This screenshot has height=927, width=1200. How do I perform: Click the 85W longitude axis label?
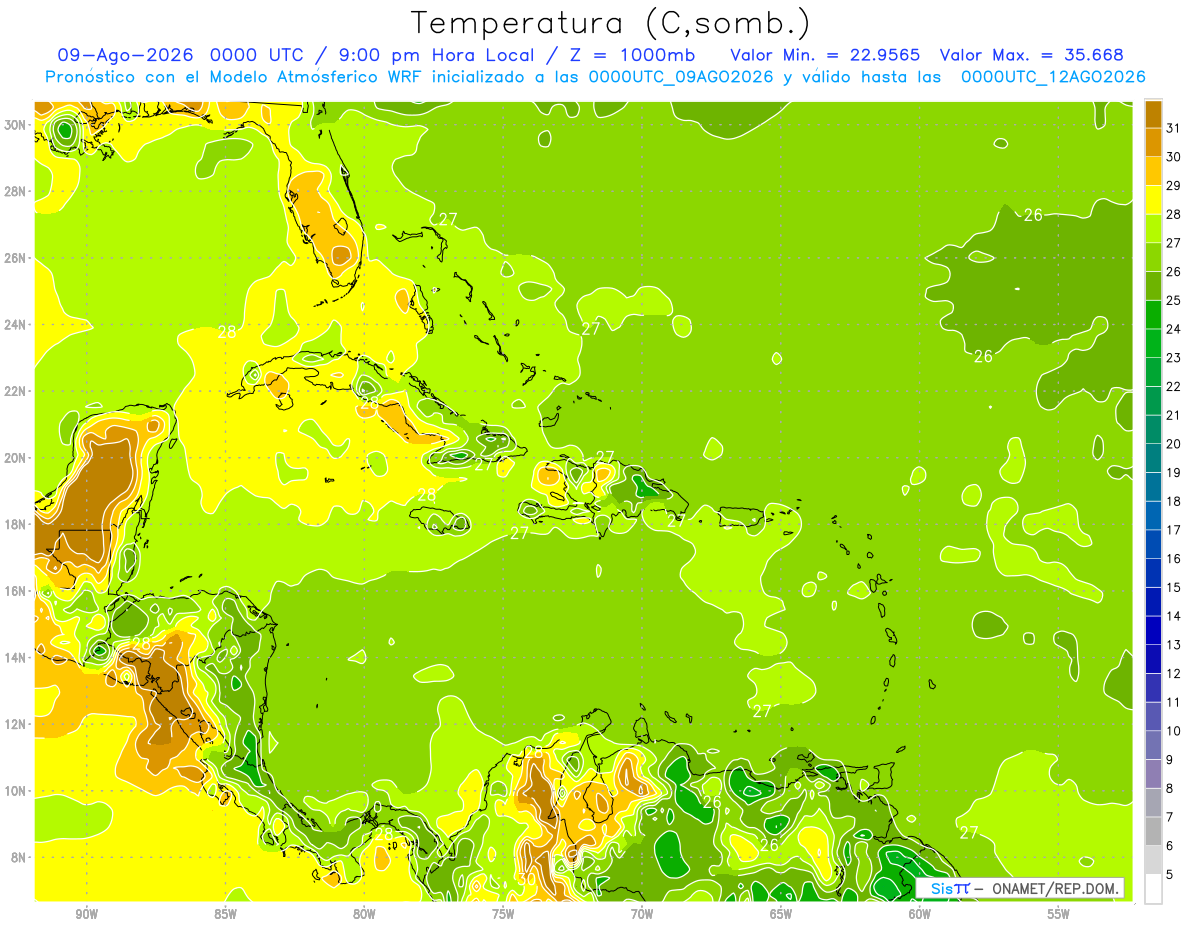225,914
